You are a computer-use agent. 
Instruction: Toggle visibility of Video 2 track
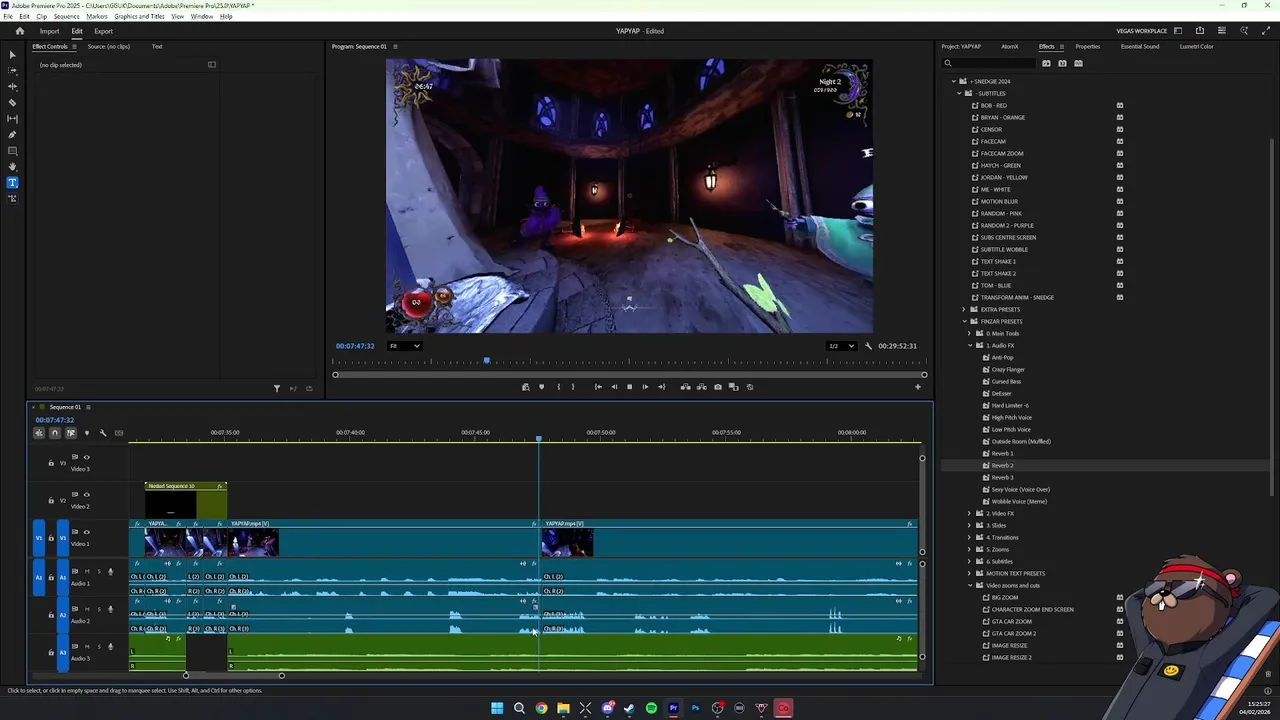[x=86, y=494]
